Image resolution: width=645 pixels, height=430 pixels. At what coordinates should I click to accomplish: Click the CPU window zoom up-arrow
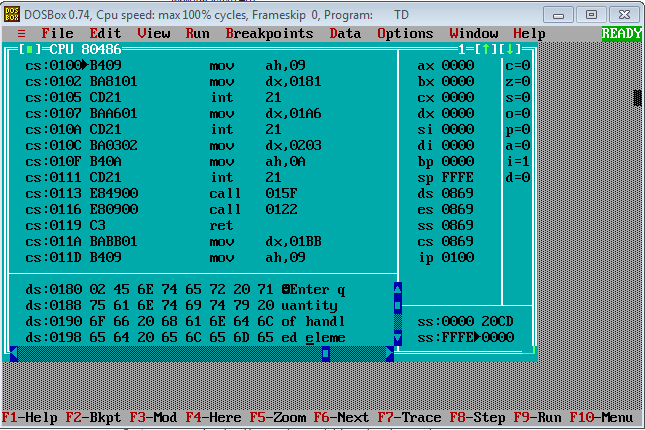click(486, 50)
